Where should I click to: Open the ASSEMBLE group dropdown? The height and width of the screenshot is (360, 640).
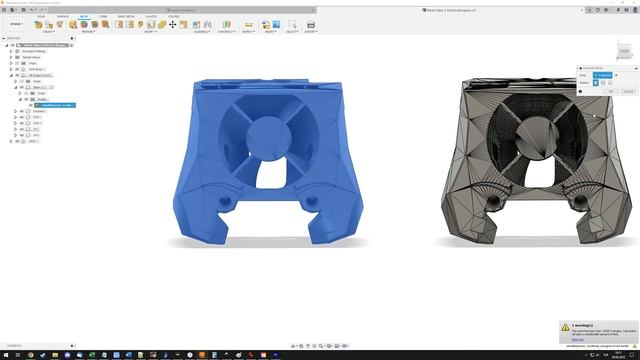201,31
